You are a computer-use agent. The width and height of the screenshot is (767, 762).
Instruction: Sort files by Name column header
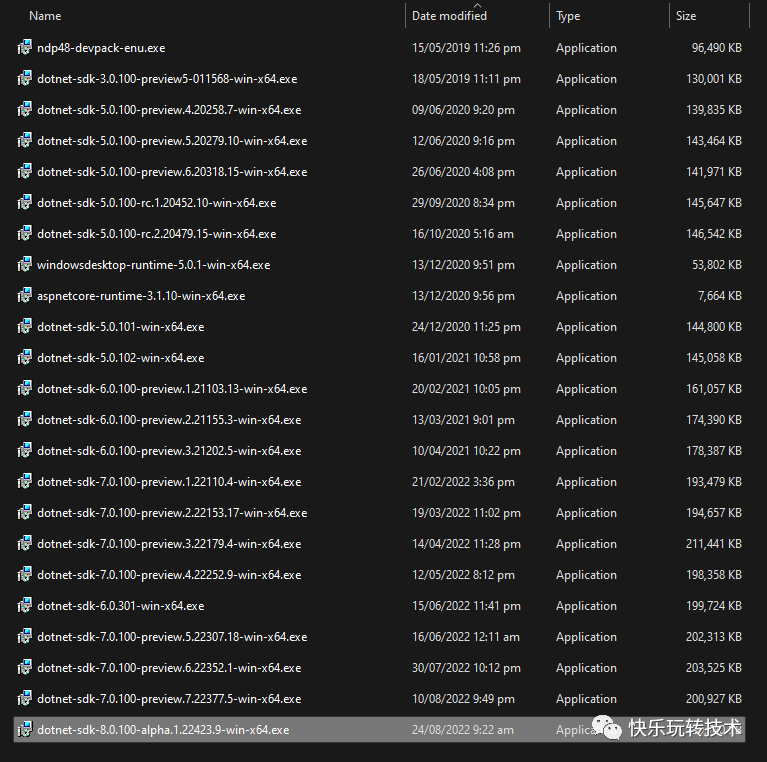(x=45, y=16)
